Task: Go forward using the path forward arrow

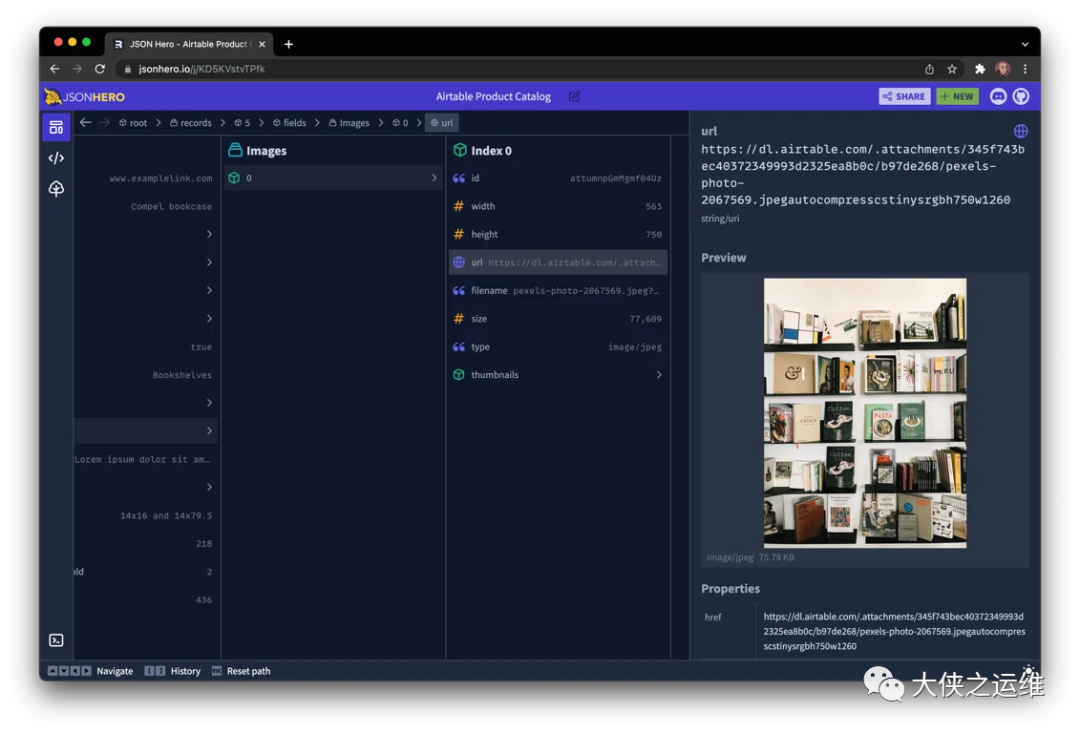Action: coord(104,123)
